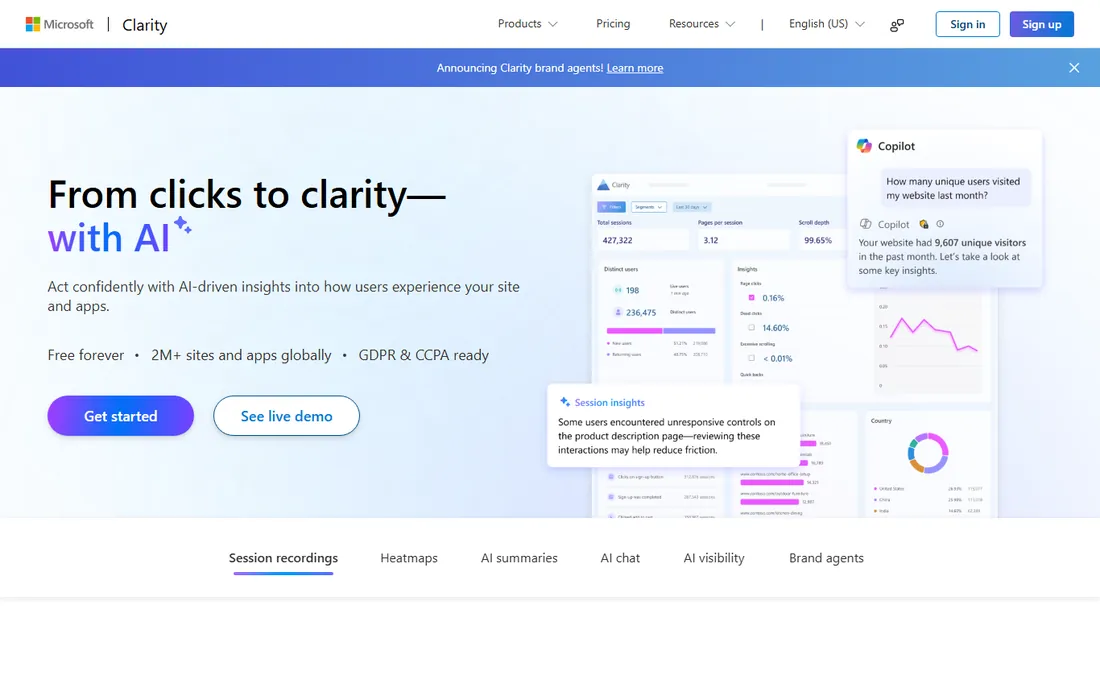The height and width of the screenshot is (688, 1100).
Task: Click the pink line chart in preview
Action: coord(934,335)
